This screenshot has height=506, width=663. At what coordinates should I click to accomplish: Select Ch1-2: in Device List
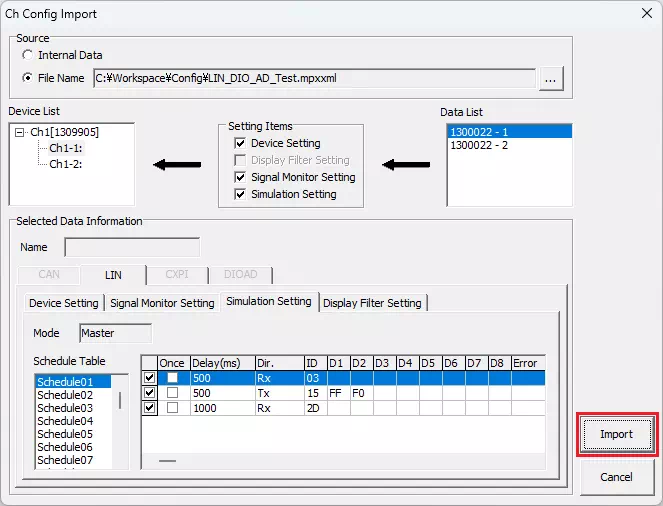[66, 164]
